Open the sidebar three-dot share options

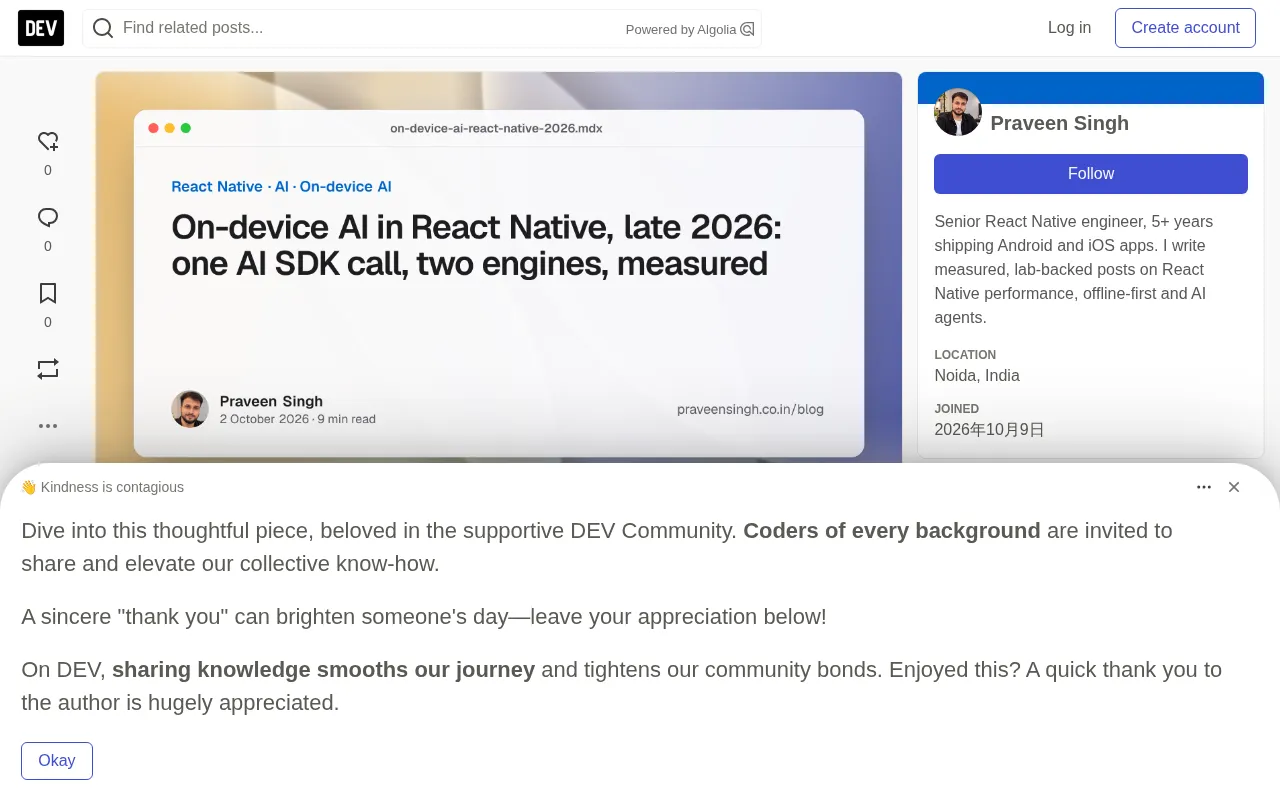(48, 425)
